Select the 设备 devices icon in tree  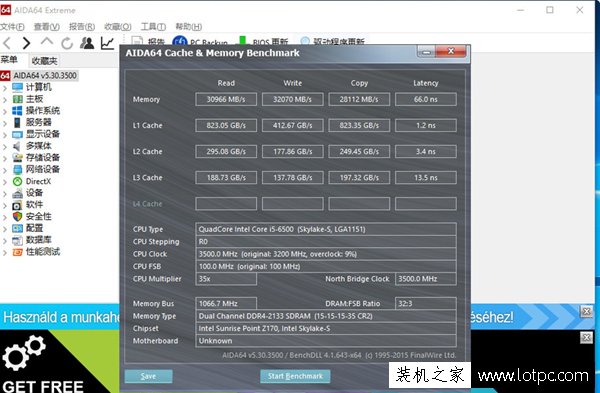coord(18,193)
